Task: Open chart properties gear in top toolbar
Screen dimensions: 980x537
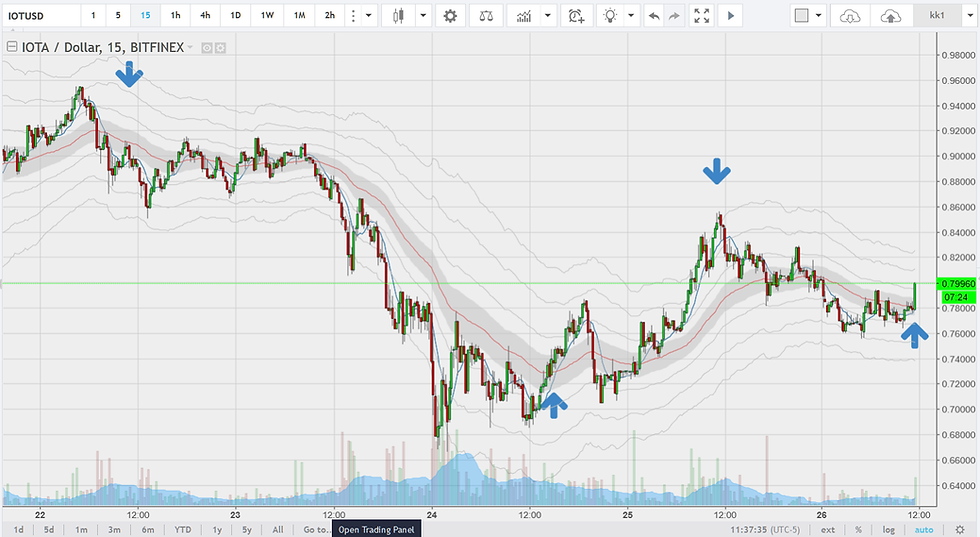Action: coord(450,16)
